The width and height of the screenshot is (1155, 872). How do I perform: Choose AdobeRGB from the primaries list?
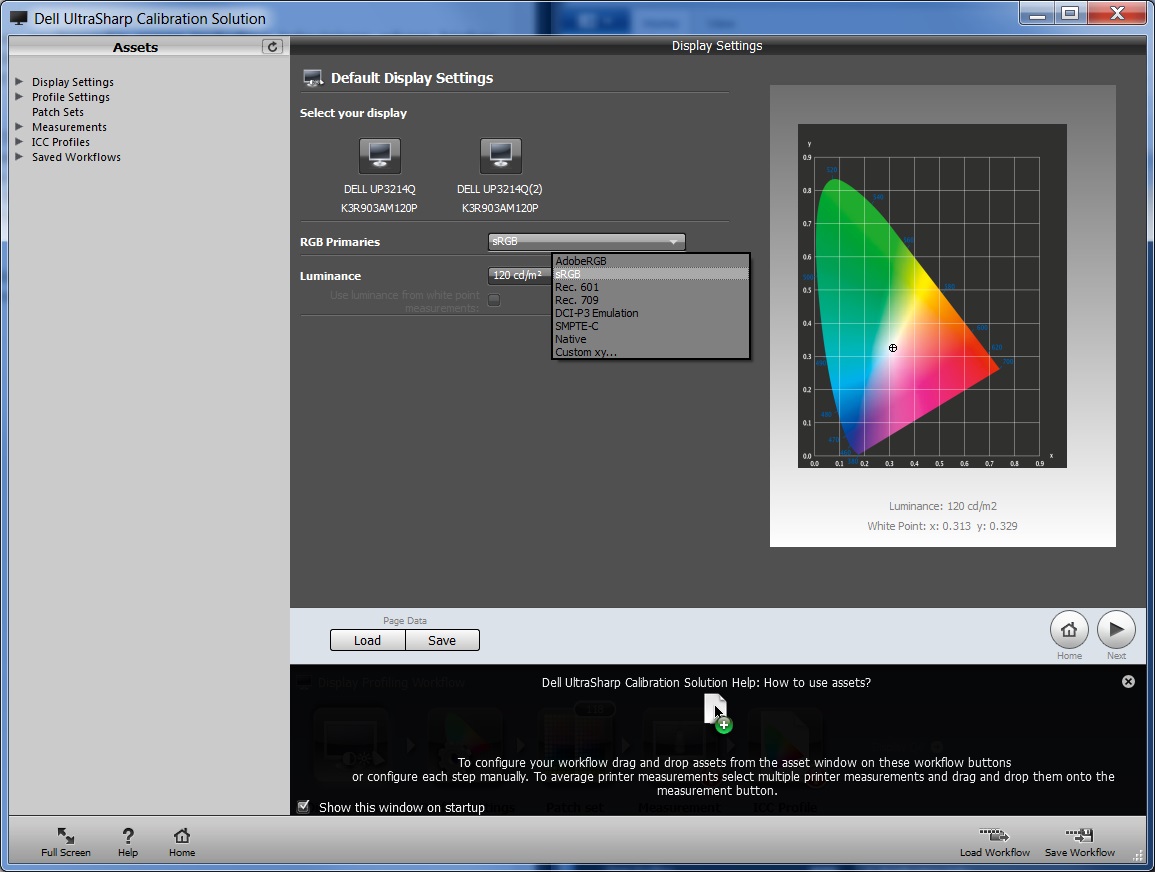(x=581, y=261)
